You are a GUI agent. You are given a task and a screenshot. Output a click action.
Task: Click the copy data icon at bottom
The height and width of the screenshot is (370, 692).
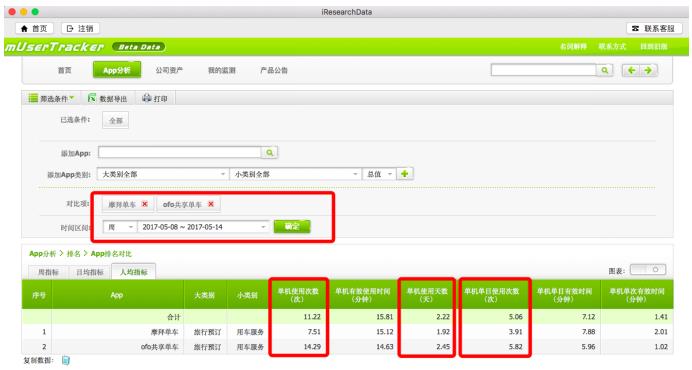[66, 360]
